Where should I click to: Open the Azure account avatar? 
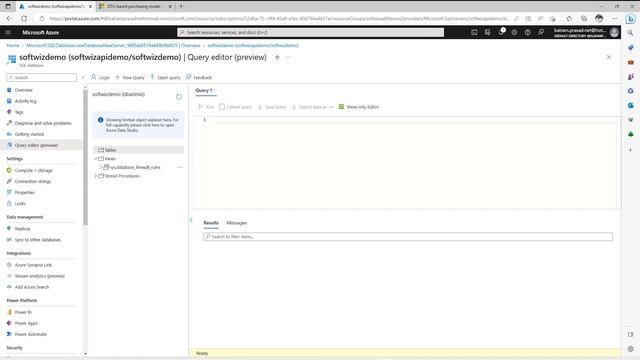point(614,32)
